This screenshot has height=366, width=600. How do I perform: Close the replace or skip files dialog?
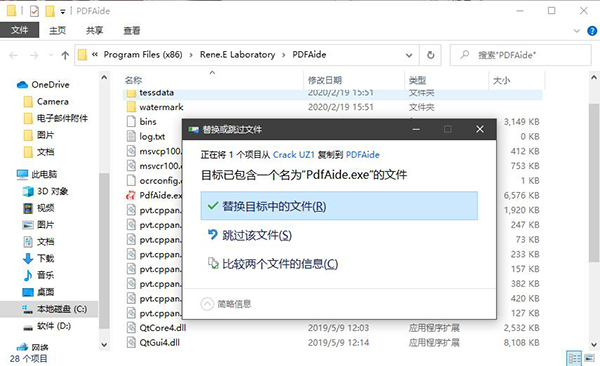[480, 129]
